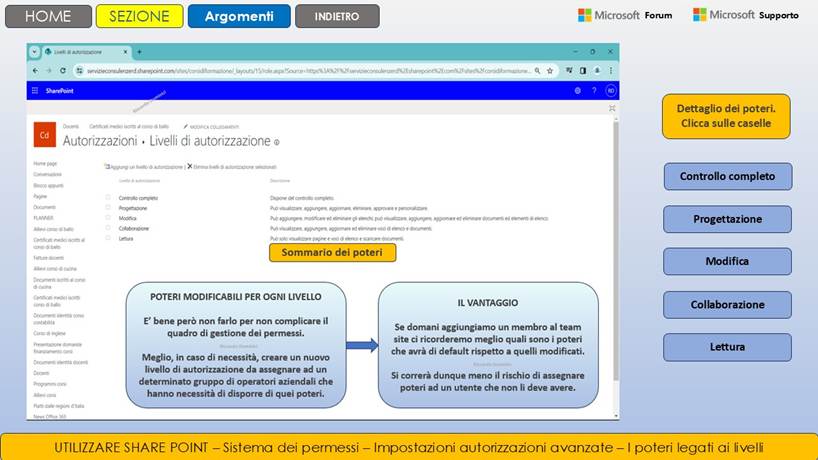Image resolution: width=818 pixels, height=460 pixels.
Task: Check the Progettazione checkbox
Action: pyautogui.click(x=108, y=207)
